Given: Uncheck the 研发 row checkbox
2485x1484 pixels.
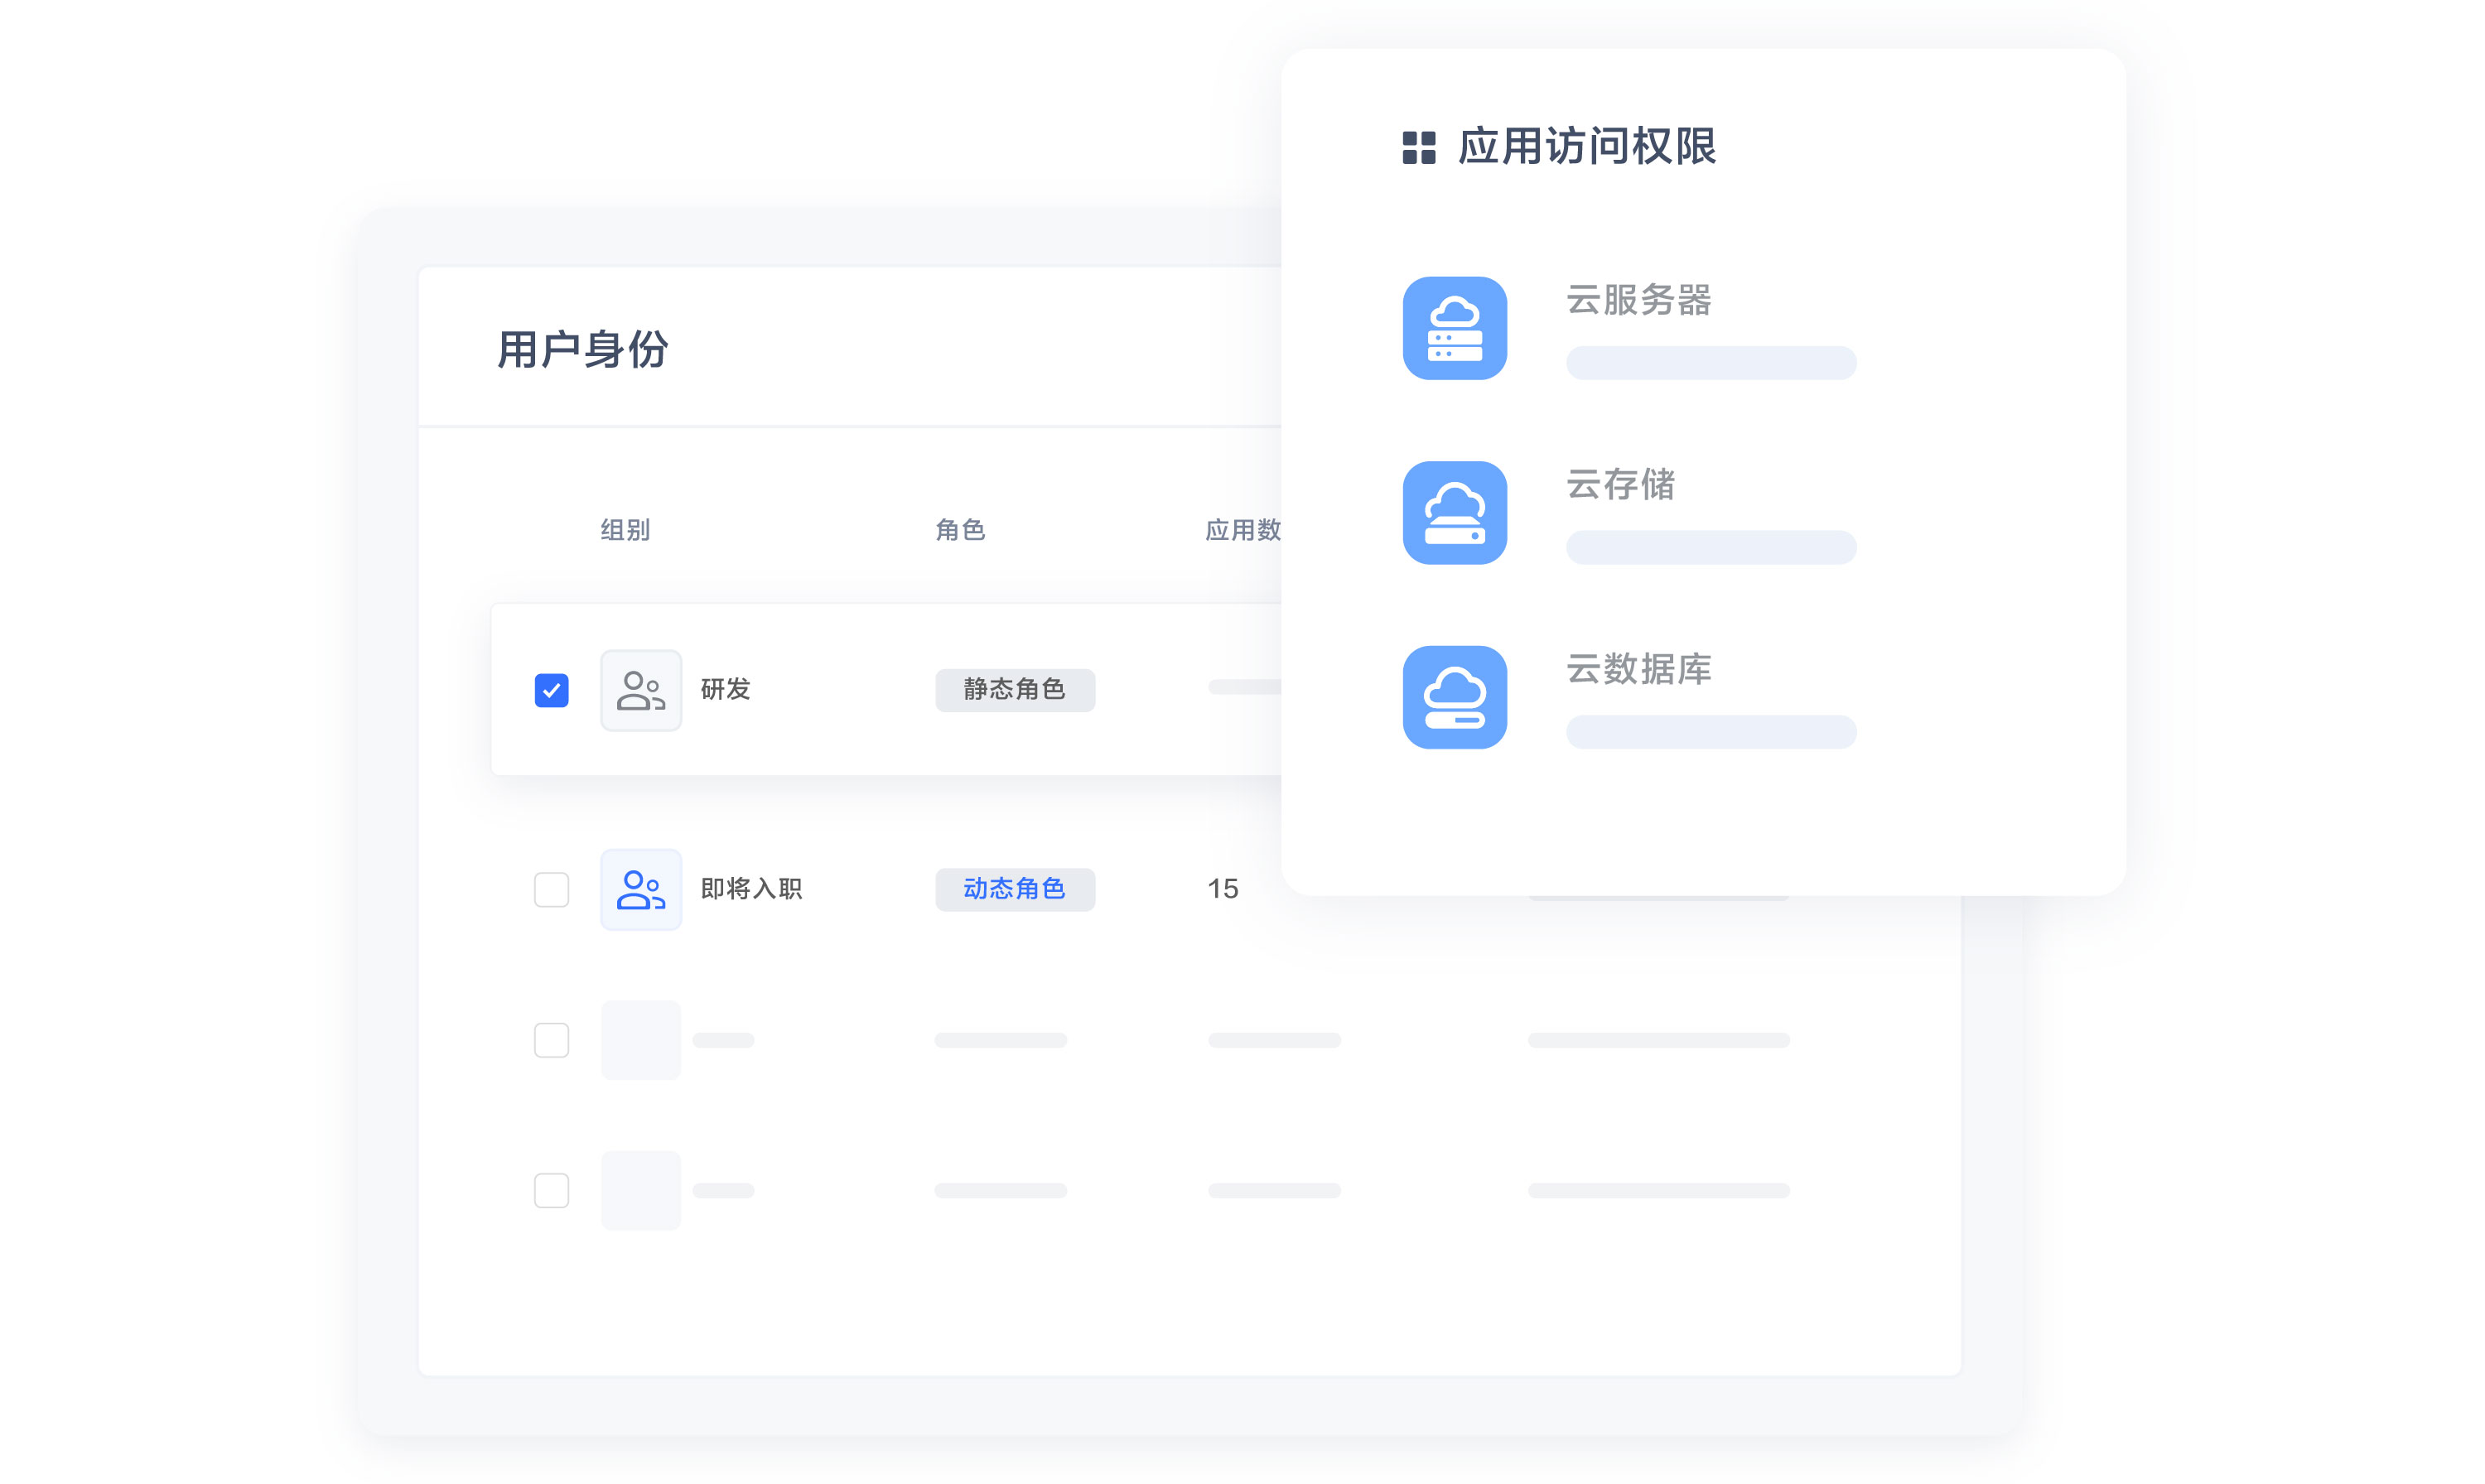Looking at the screenshot, I should tap(551, 690).
